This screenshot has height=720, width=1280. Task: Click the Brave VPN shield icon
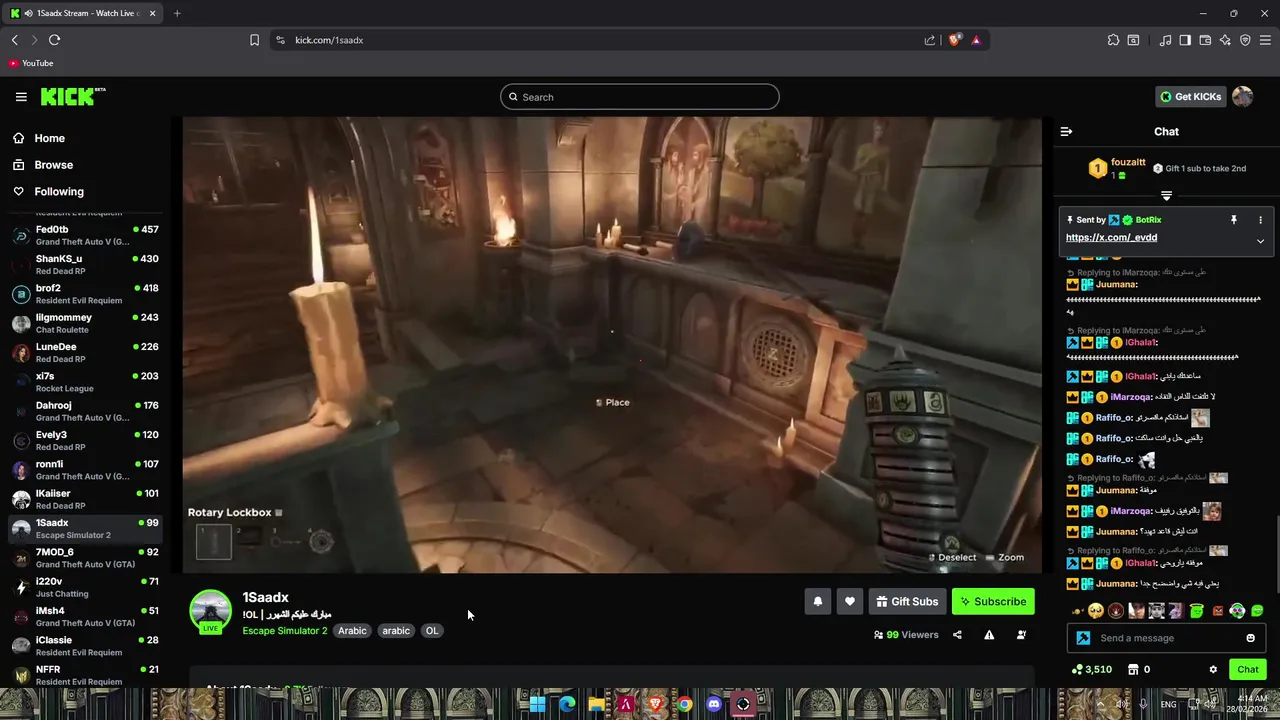click(1245, 40)
